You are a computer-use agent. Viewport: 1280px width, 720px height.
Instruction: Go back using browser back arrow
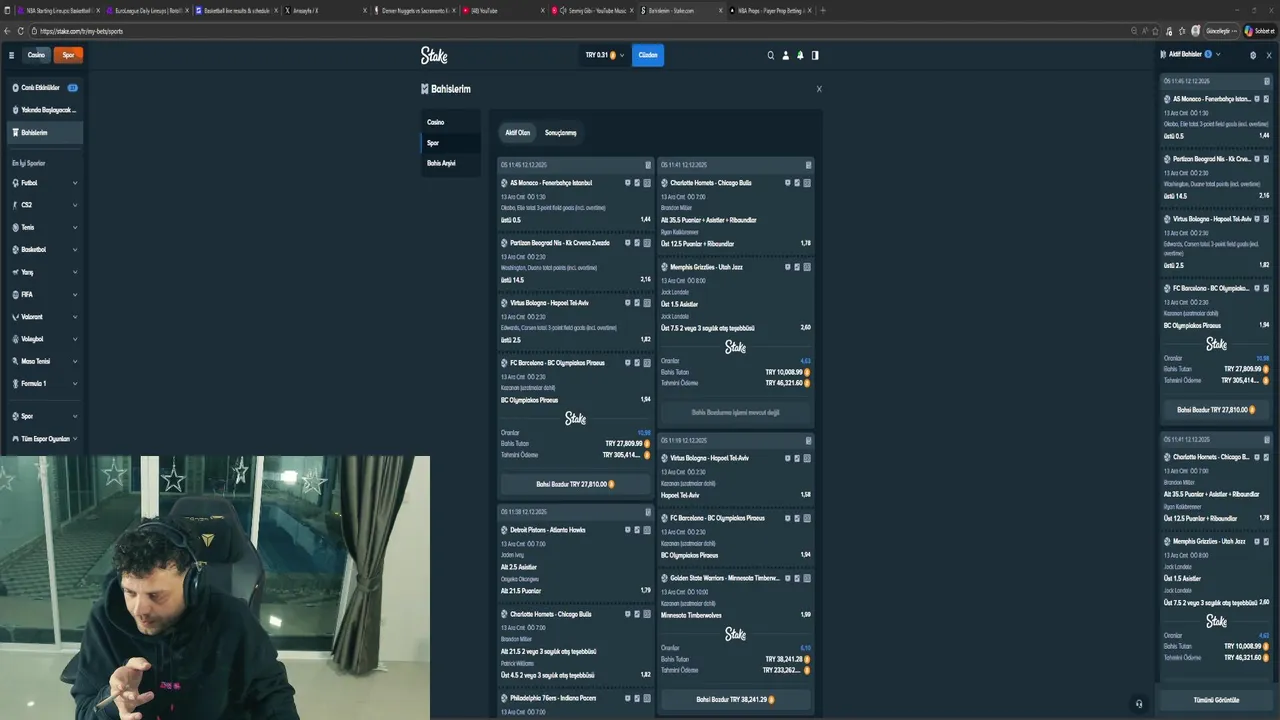(7, 31)
